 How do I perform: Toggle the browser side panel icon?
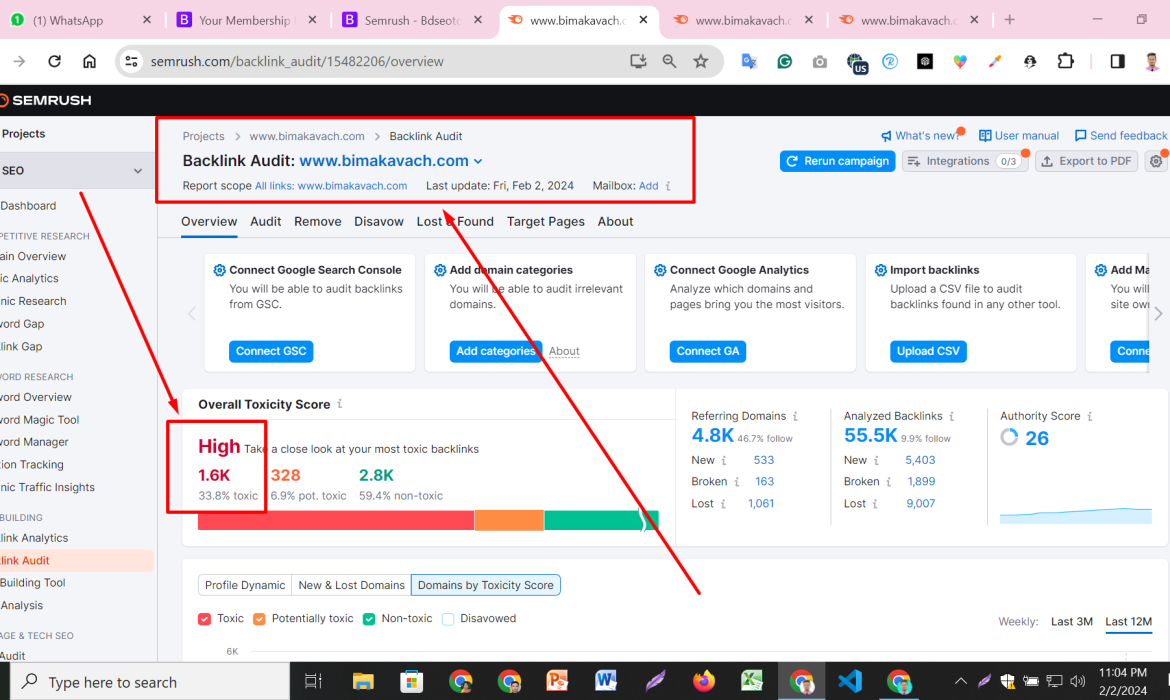pos(1117,61)
